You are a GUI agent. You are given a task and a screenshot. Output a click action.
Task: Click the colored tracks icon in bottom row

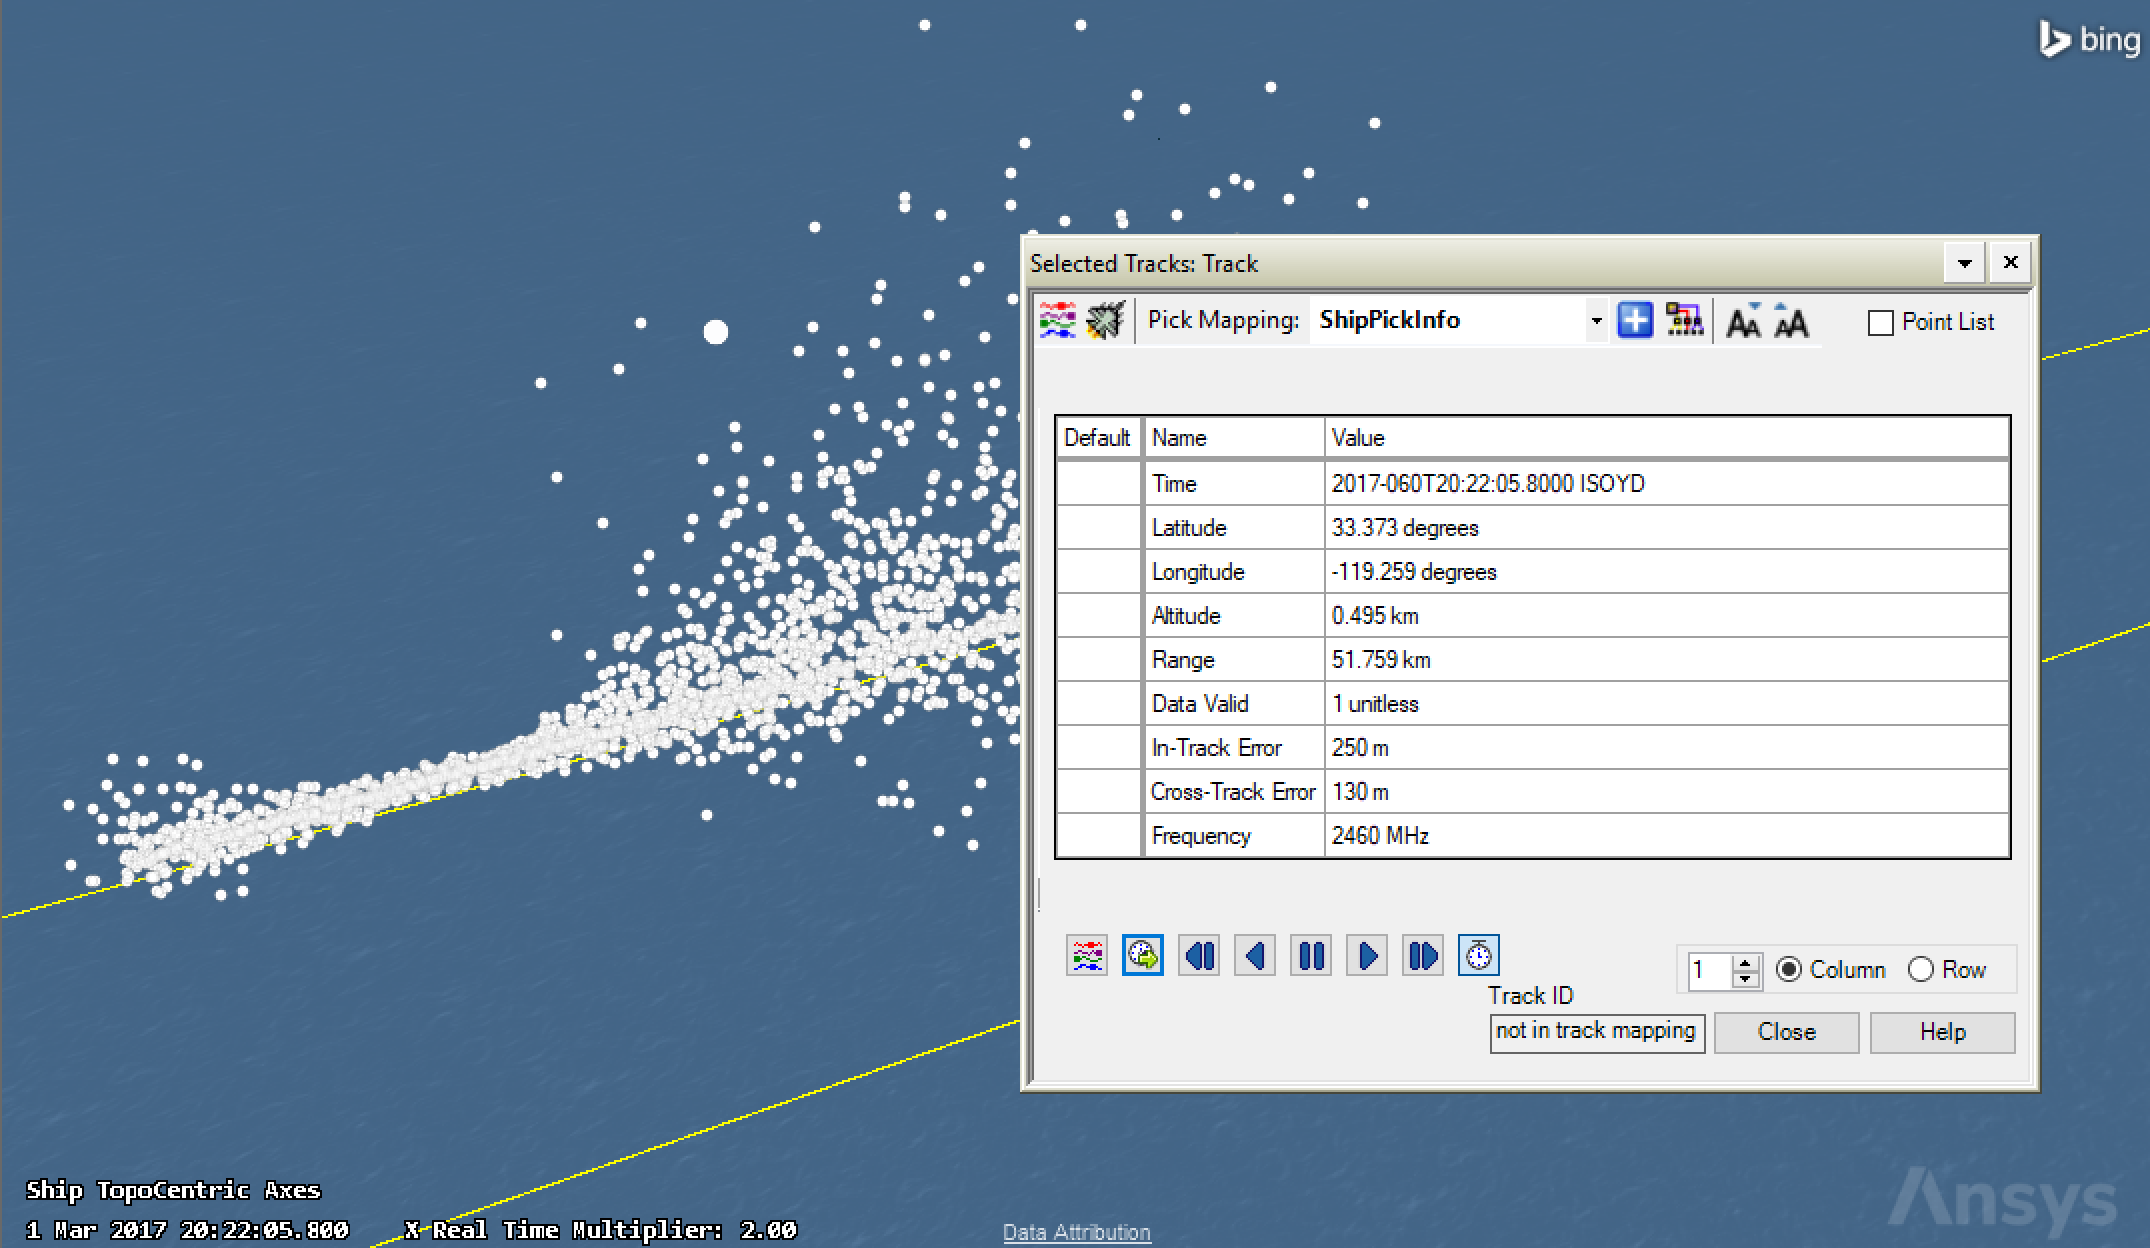point(1087,956)
